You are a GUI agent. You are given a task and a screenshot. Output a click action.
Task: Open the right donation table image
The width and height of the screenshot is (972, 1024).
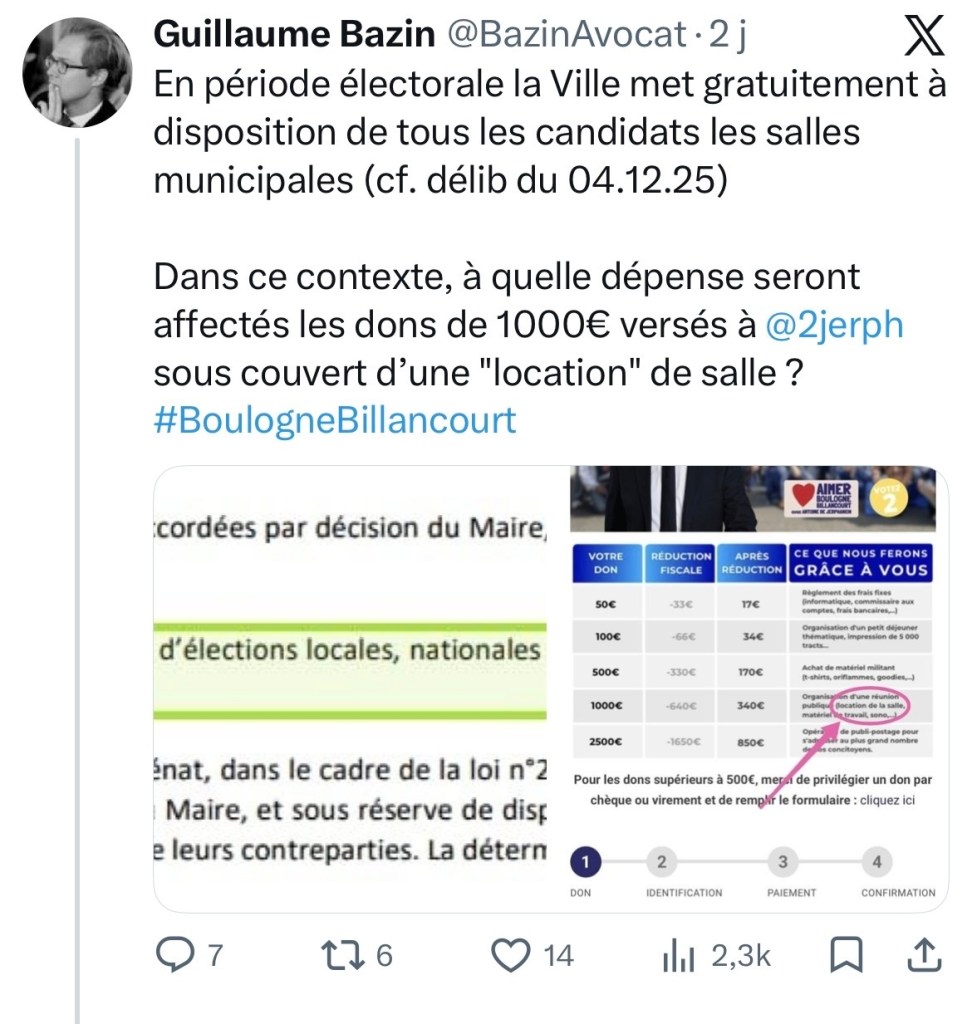(753, 688)
